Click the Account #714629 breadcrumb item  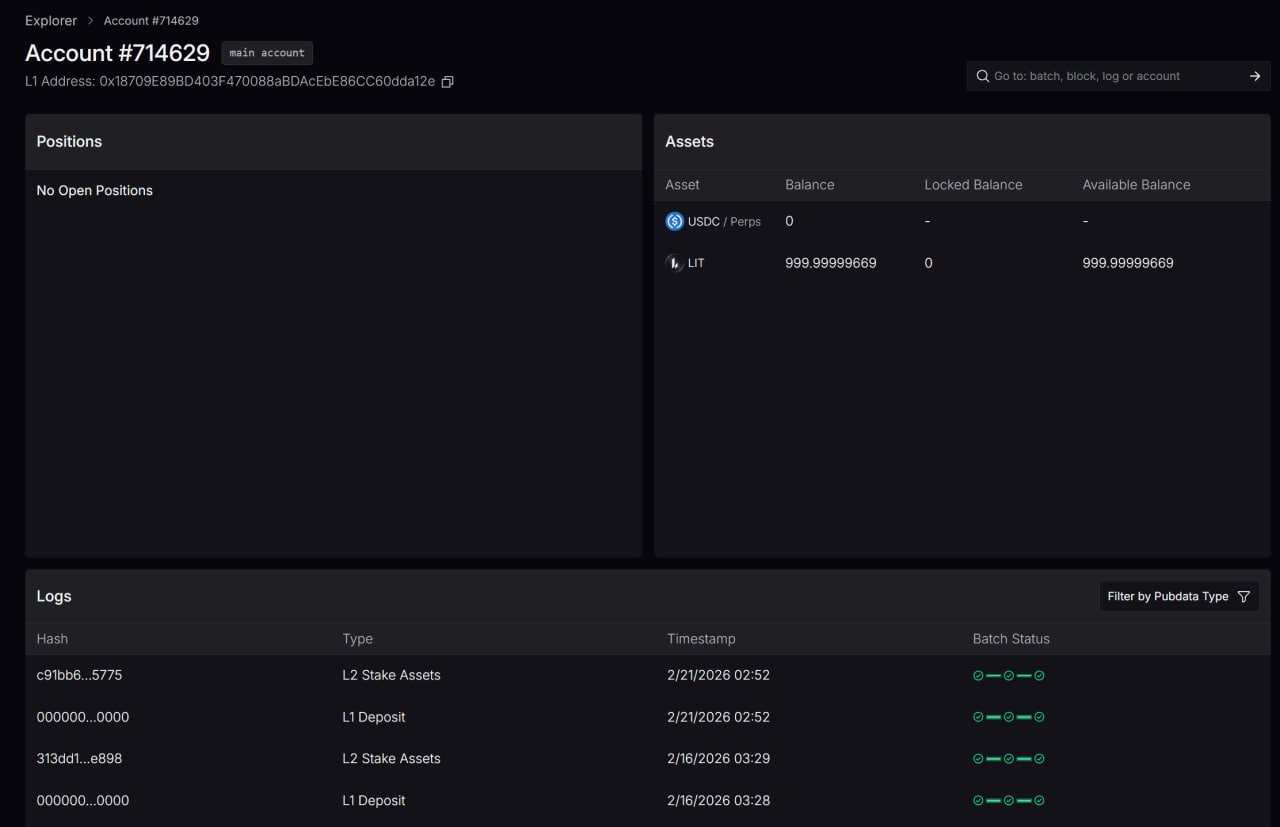[151, 20]
